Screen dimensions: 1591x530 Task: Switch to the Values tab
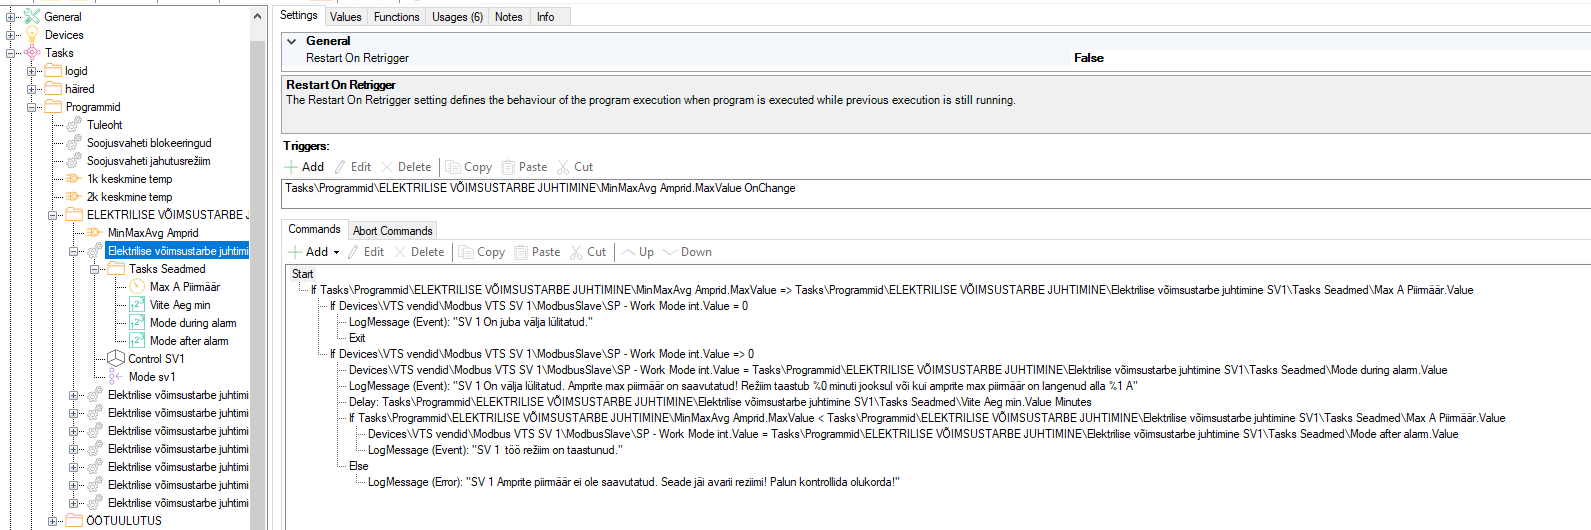click(345, 17)
